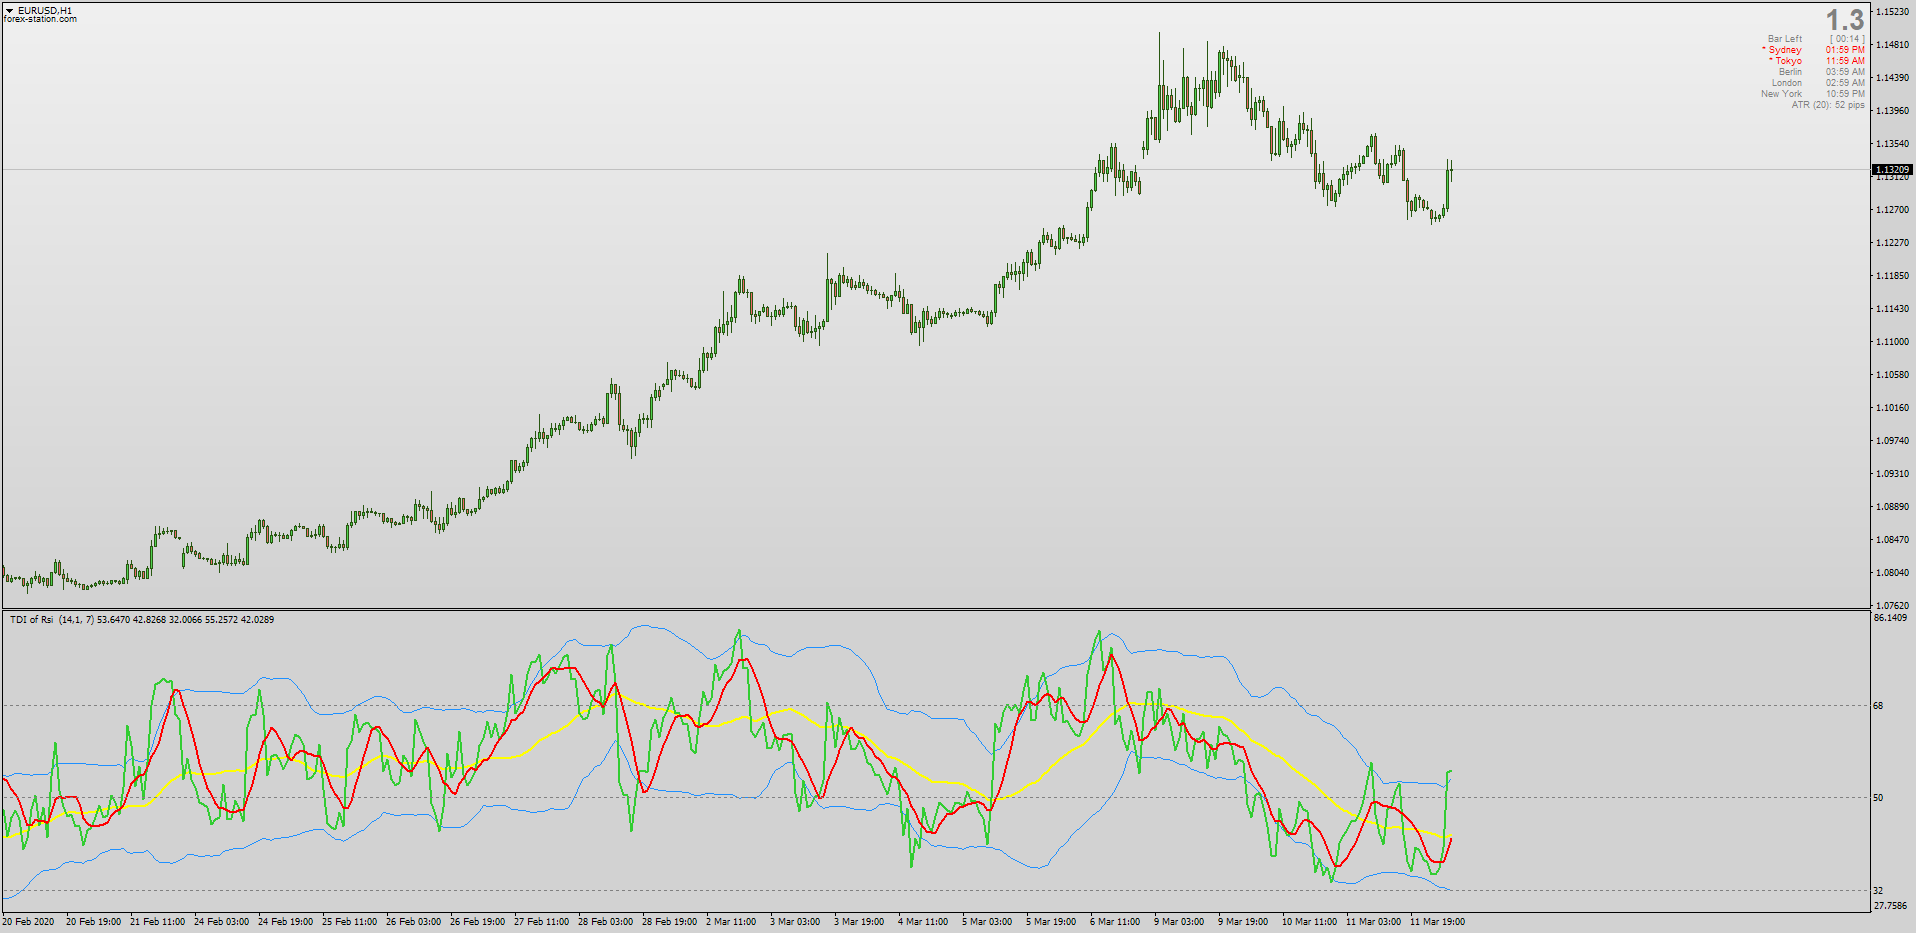Click the 1.11000 price axis label

point(1892,342)
